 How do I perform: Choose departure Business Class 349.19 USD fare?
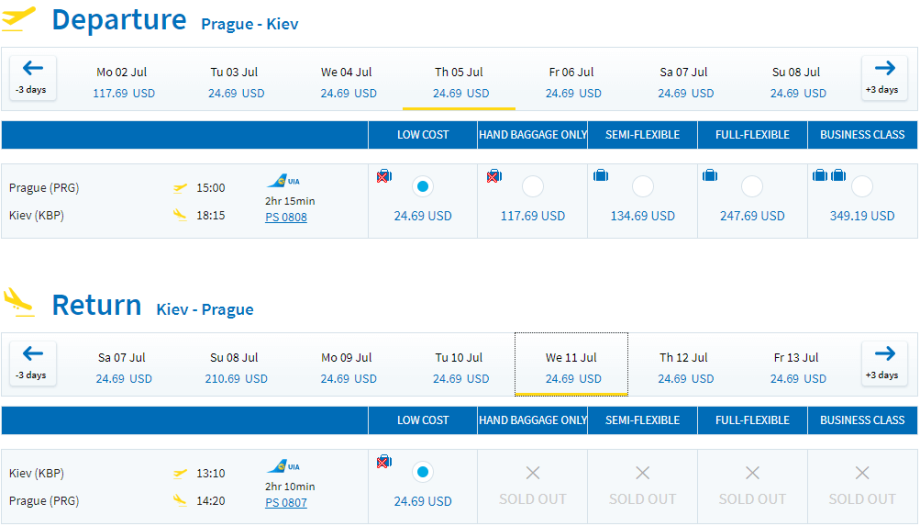point(862,187)
